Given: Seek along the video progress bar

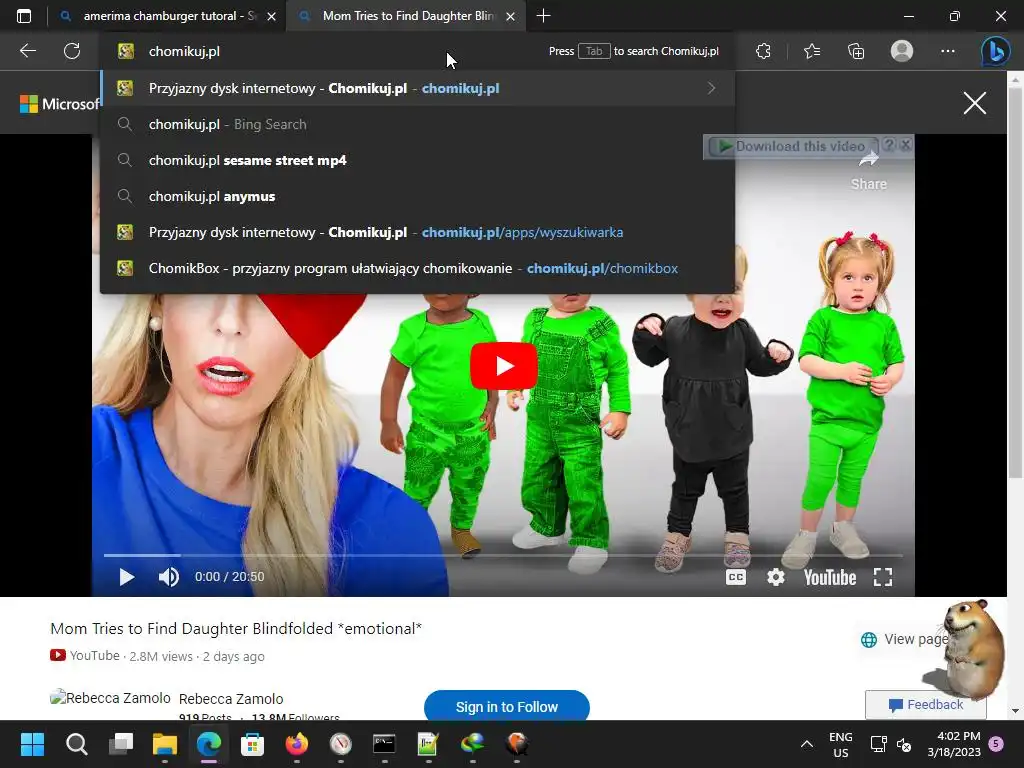Looking at the screenshot, I should point(503,555).
